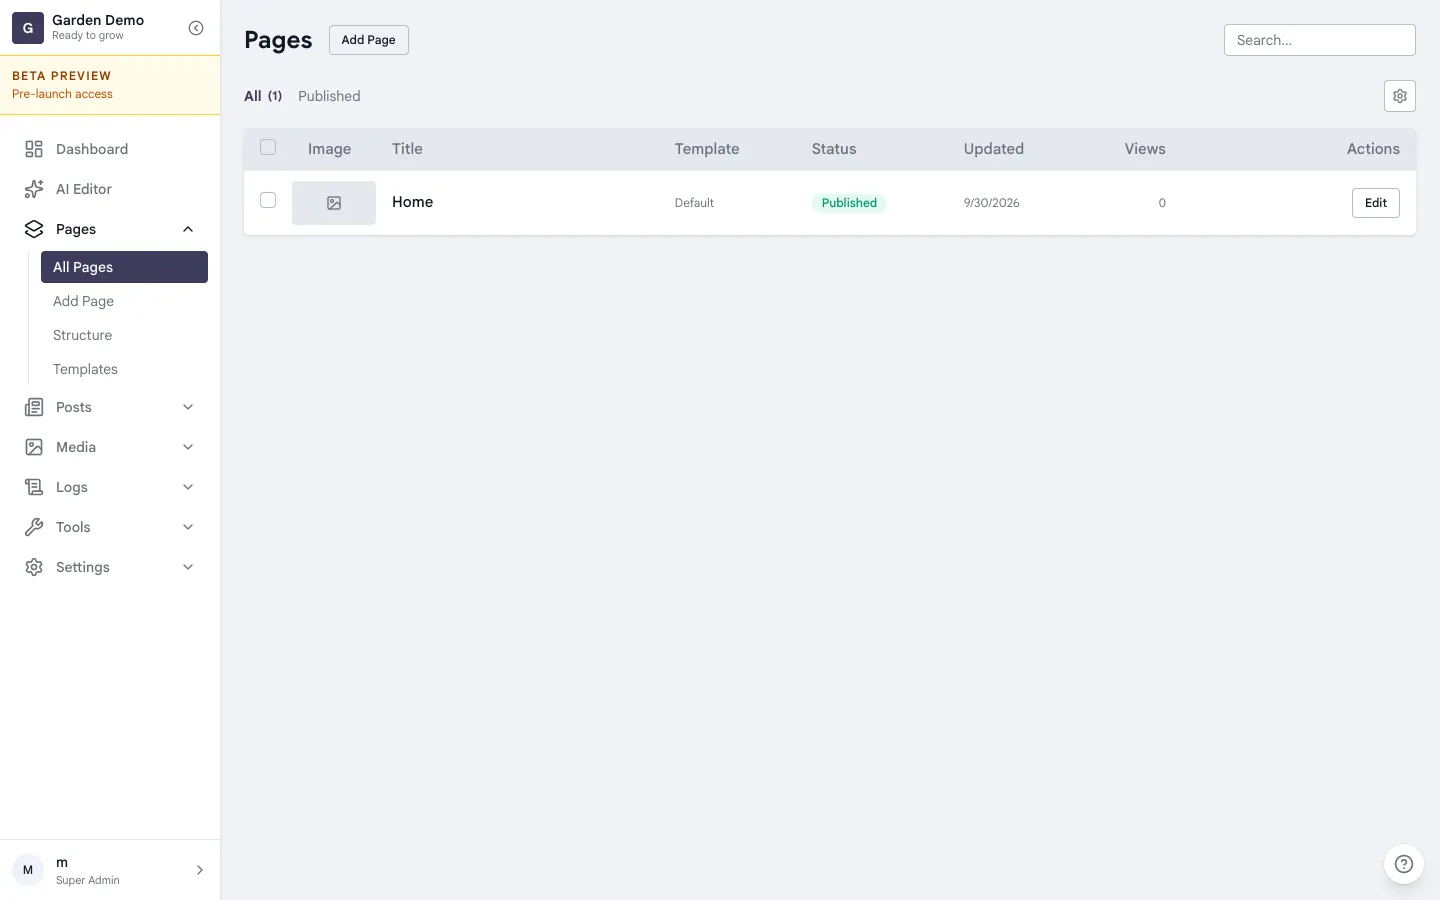Click the Tools wrench icon
The height and width of the screenshot is (900, 1440).
(34, 527)
